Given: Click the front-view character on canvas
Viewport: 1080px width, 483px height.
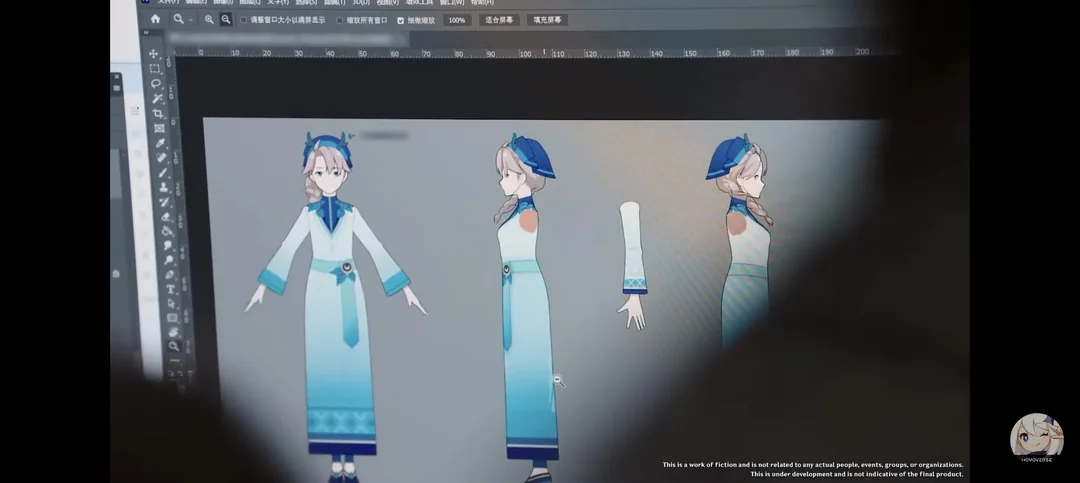Looking at the screenshot, I should [335, 307].
